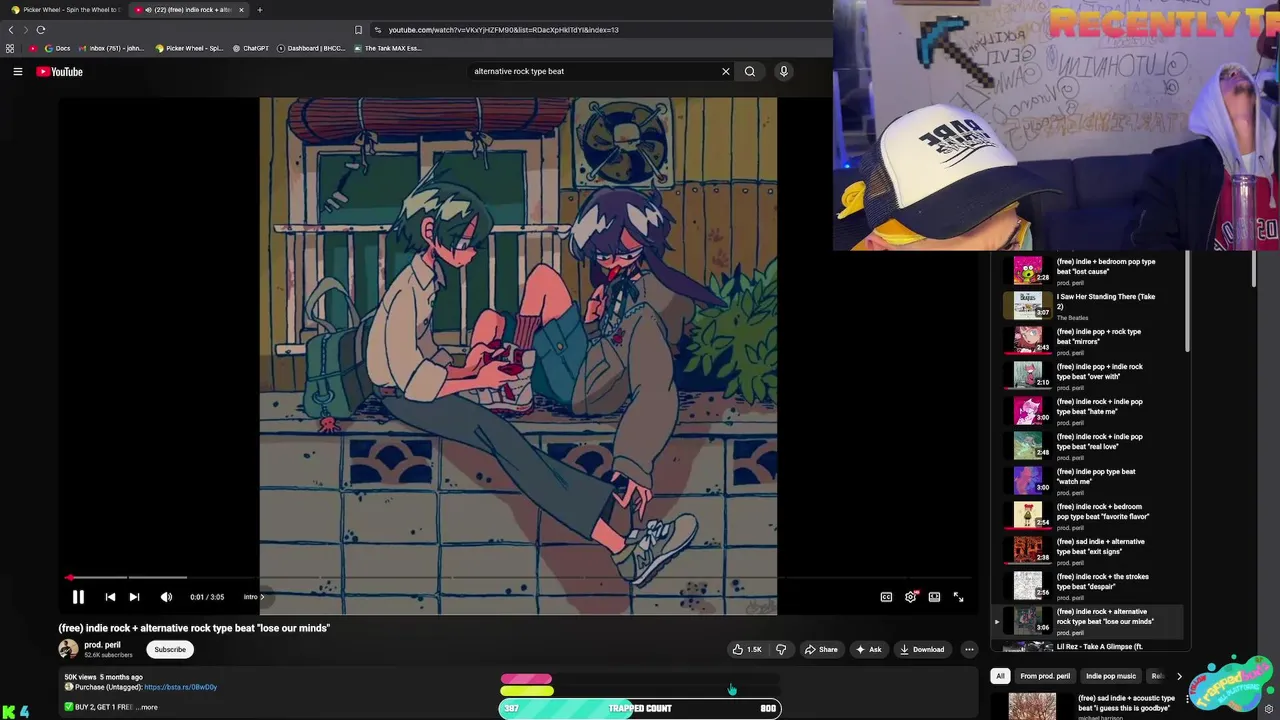Screen dimensions: 1280x720
Task: Play playlist item "lost cause"
Action: (1087, 271)
